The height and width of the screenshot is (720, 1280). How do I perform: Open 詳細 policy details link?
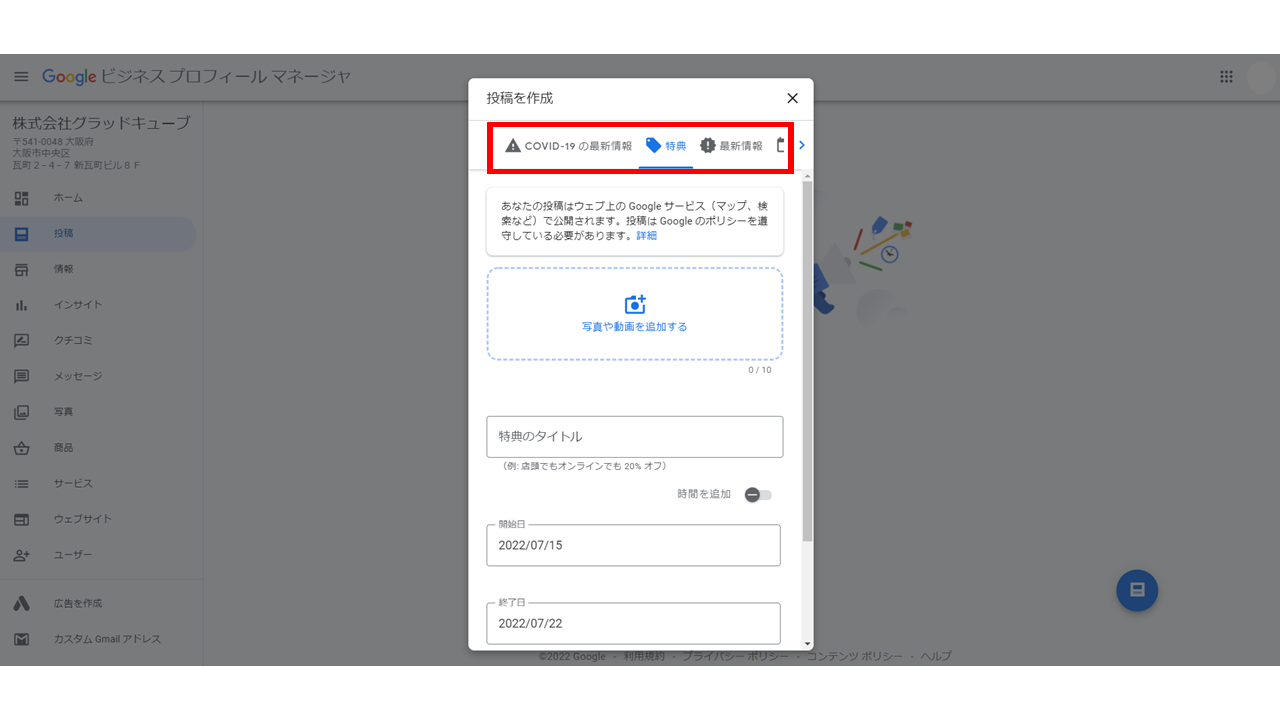(647, 236)
